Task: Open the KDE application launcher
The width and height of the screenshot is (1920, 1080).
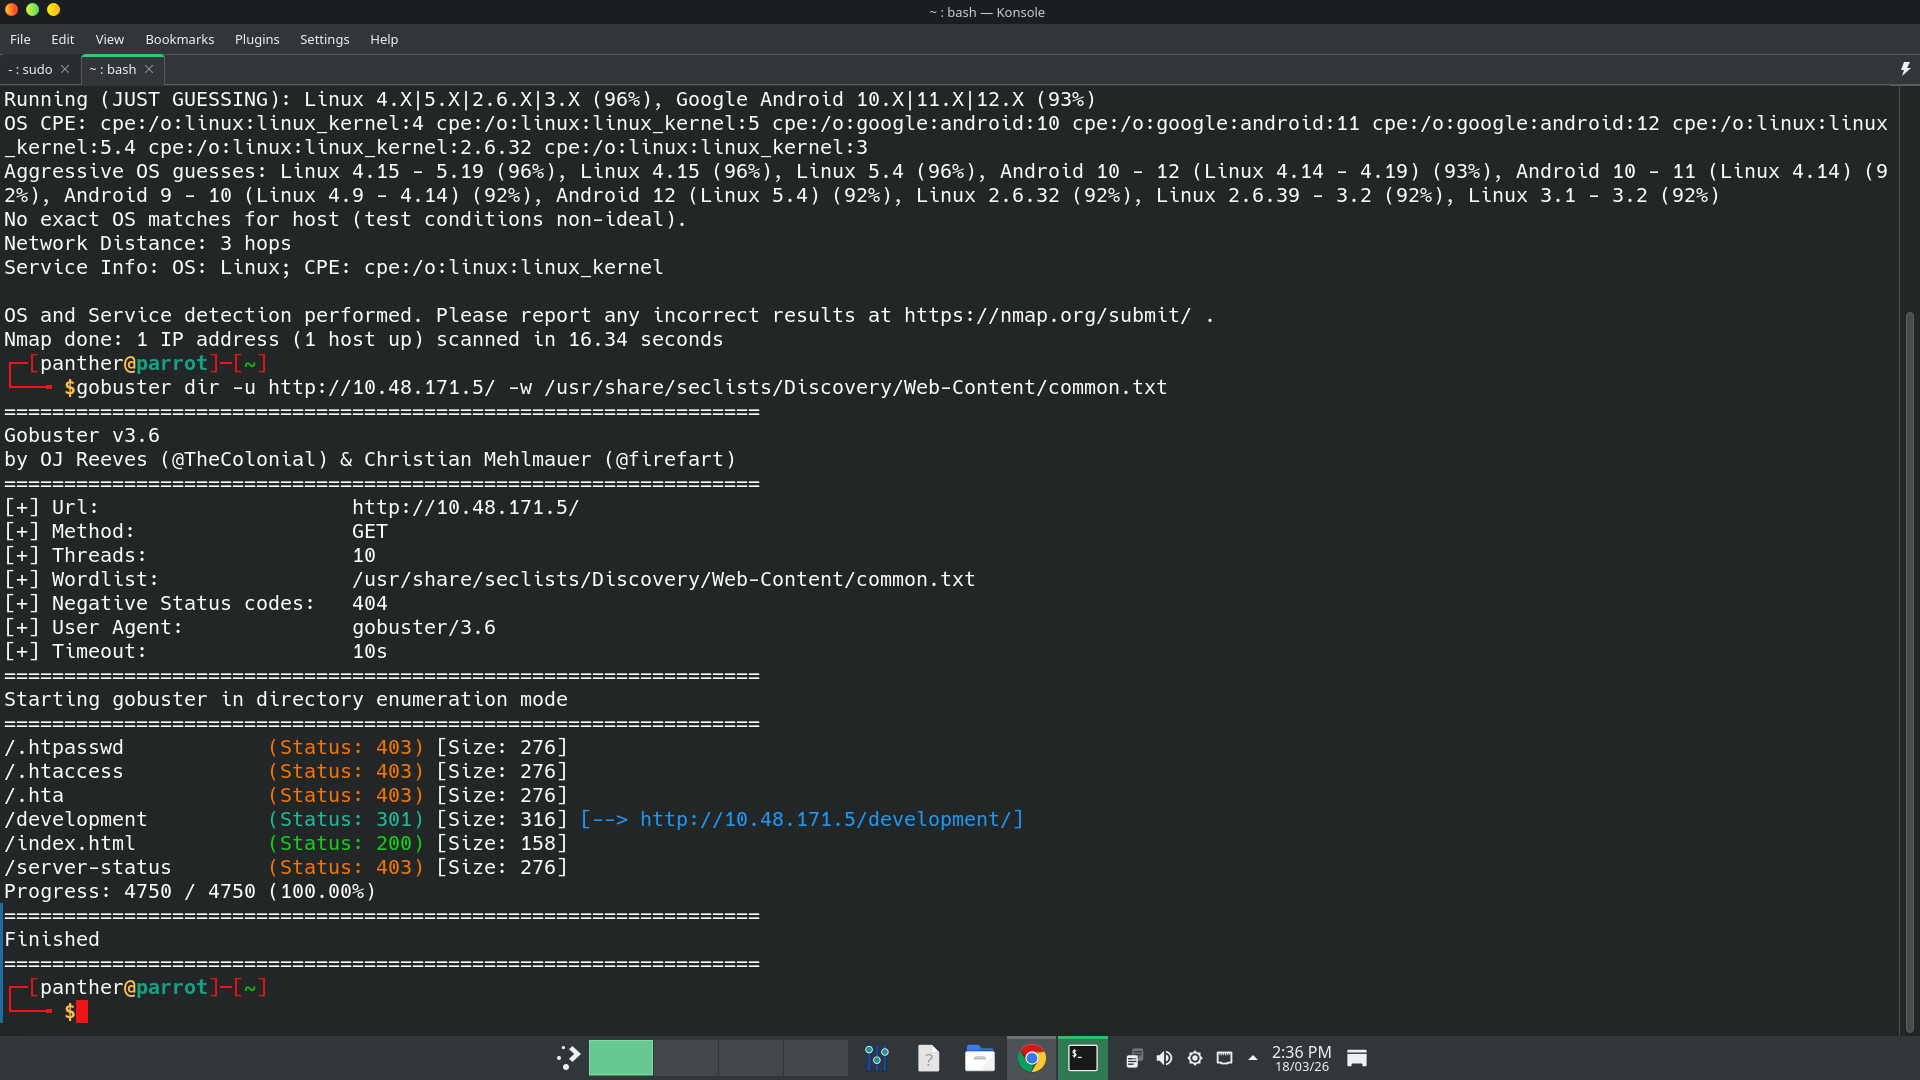Action: pos(568,1058)
